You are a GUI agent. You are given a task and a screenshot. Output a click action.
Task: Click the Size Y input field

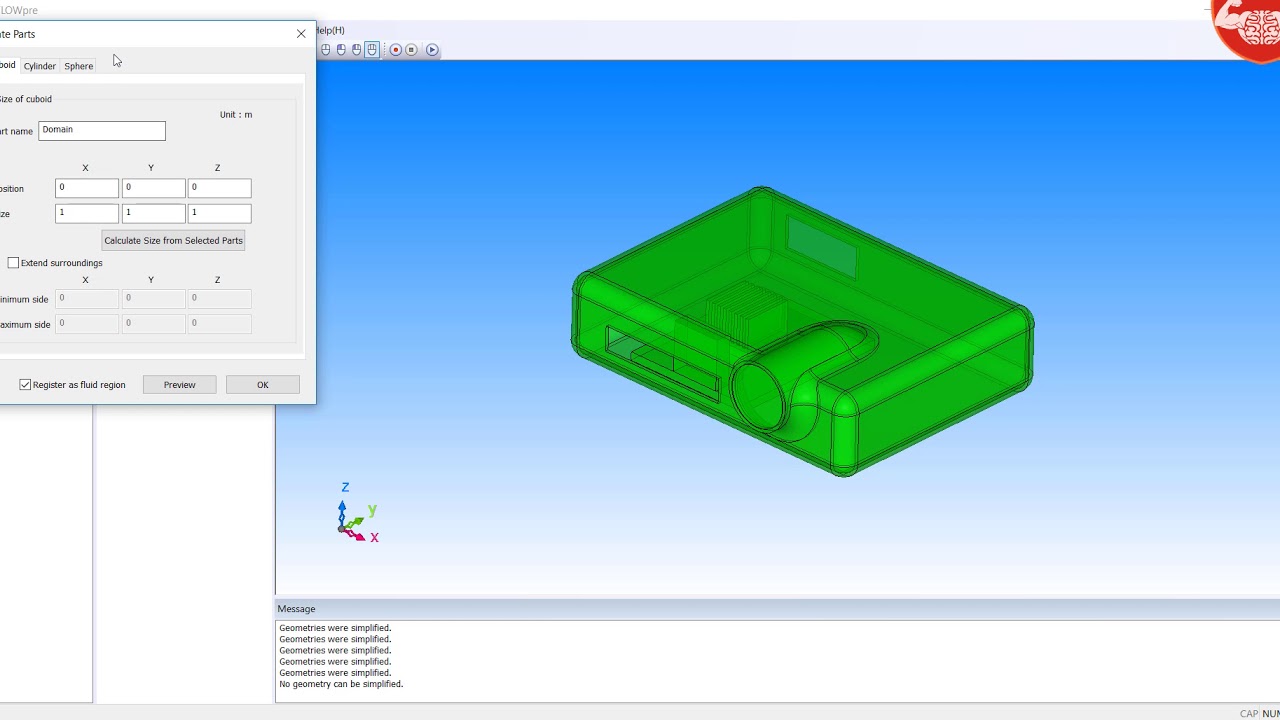pos(154,213)
